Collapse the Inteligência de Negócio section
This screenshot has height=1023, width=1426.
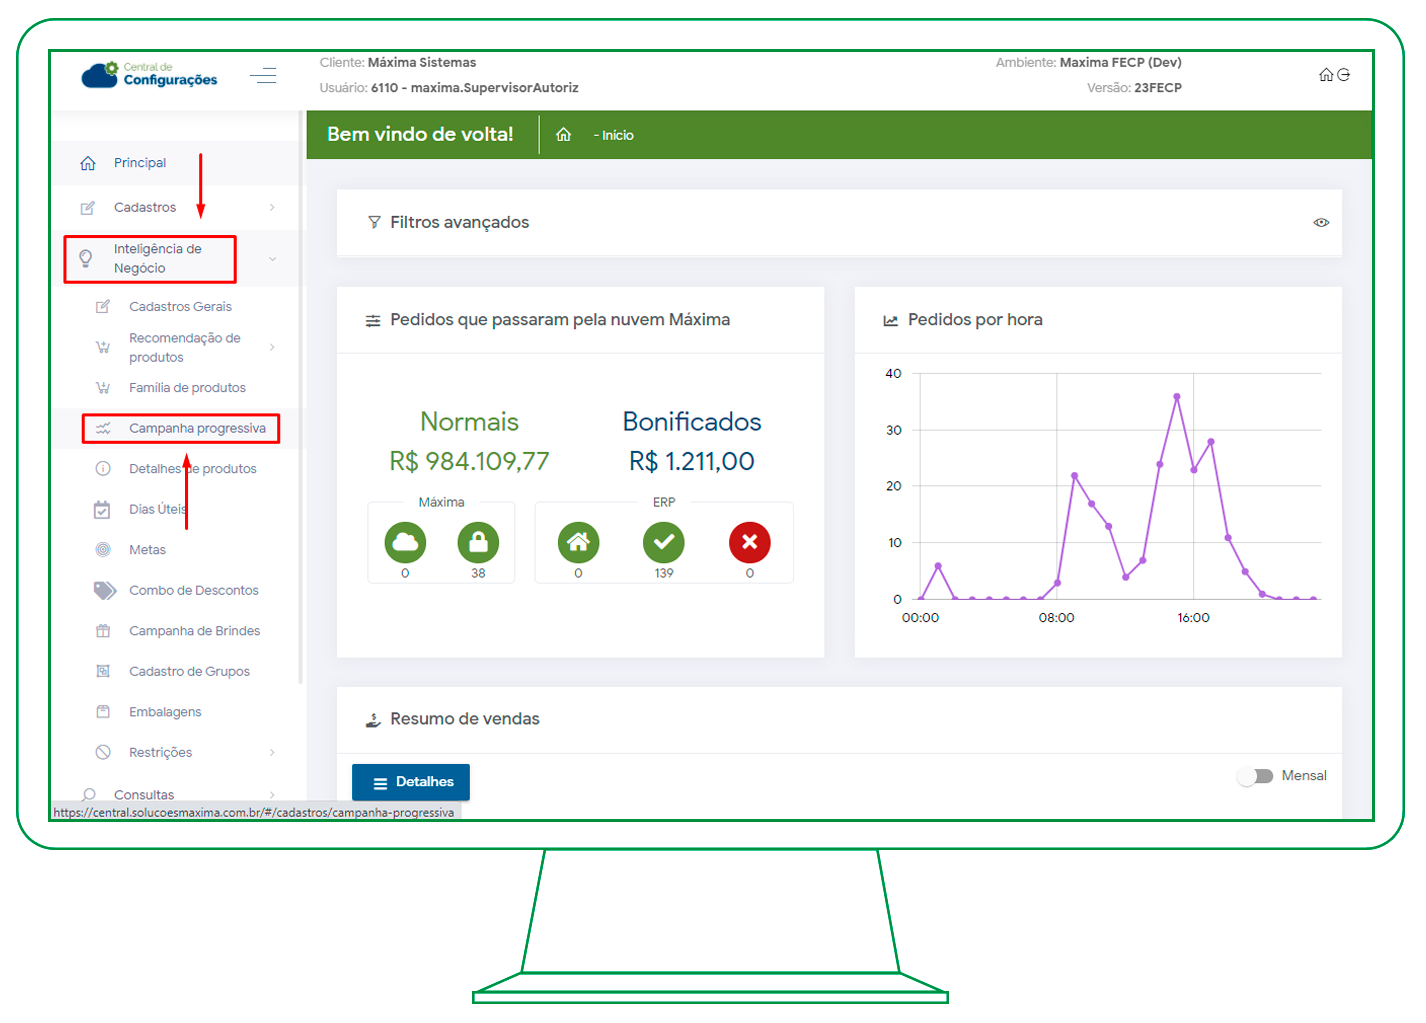(272, 260)
